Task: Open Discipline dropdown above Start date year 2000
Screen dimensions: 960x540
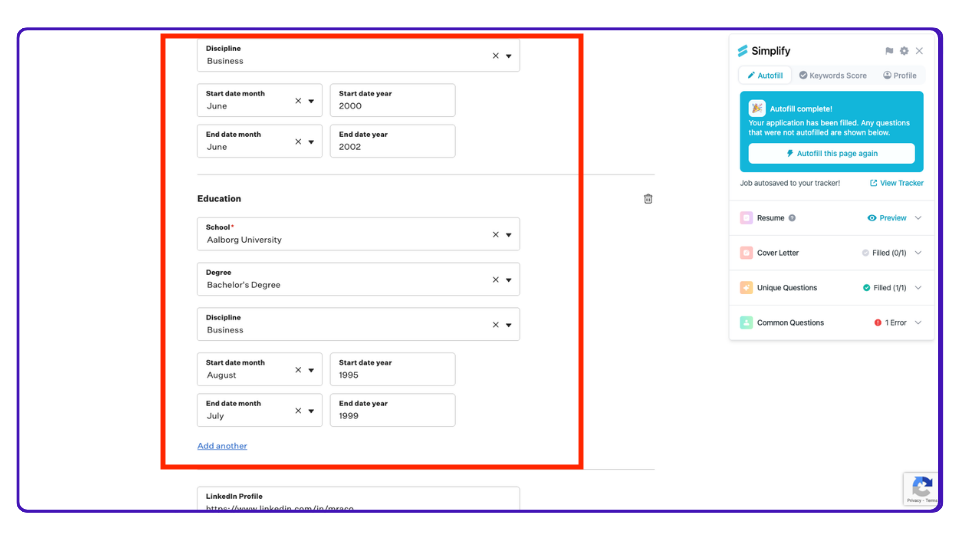Action: click(509, 56)
